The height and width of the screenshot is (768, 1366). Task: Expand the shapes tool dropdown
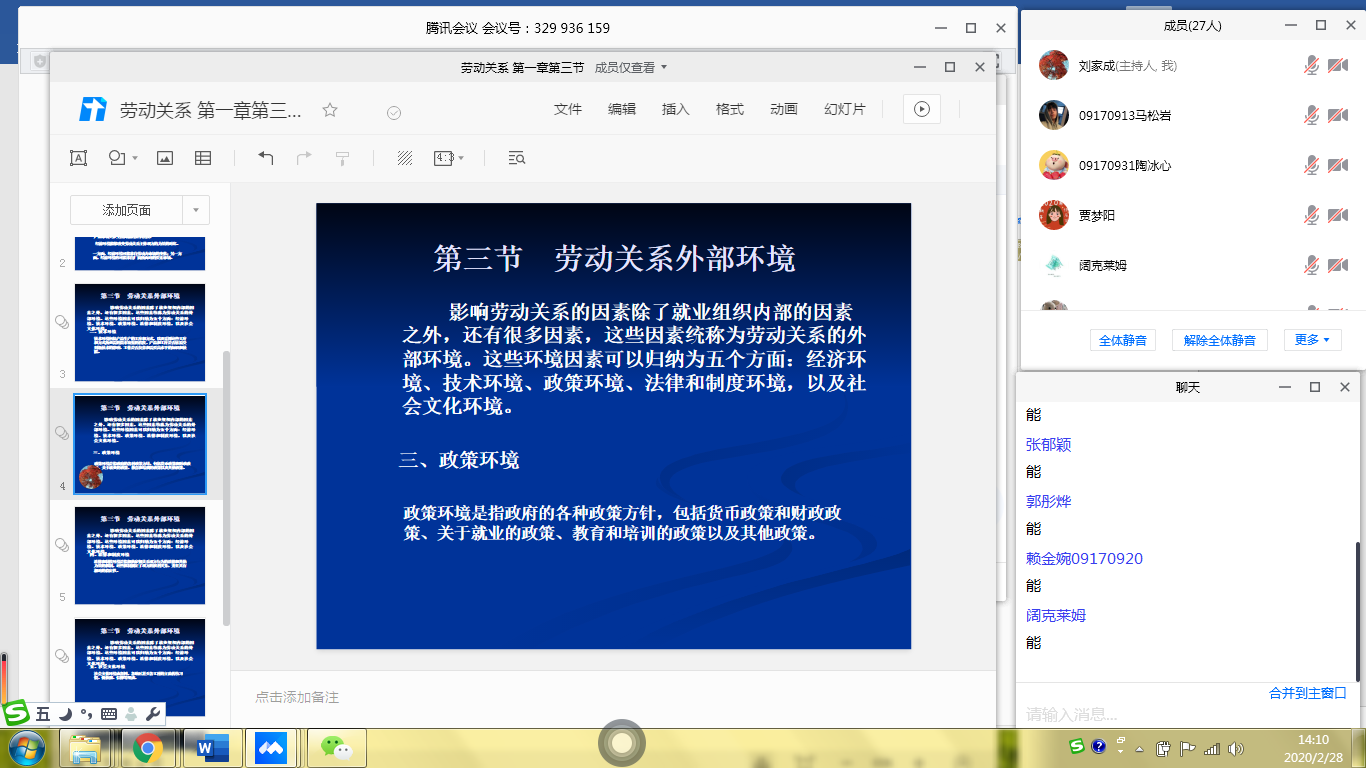click(x=135, y=158)
